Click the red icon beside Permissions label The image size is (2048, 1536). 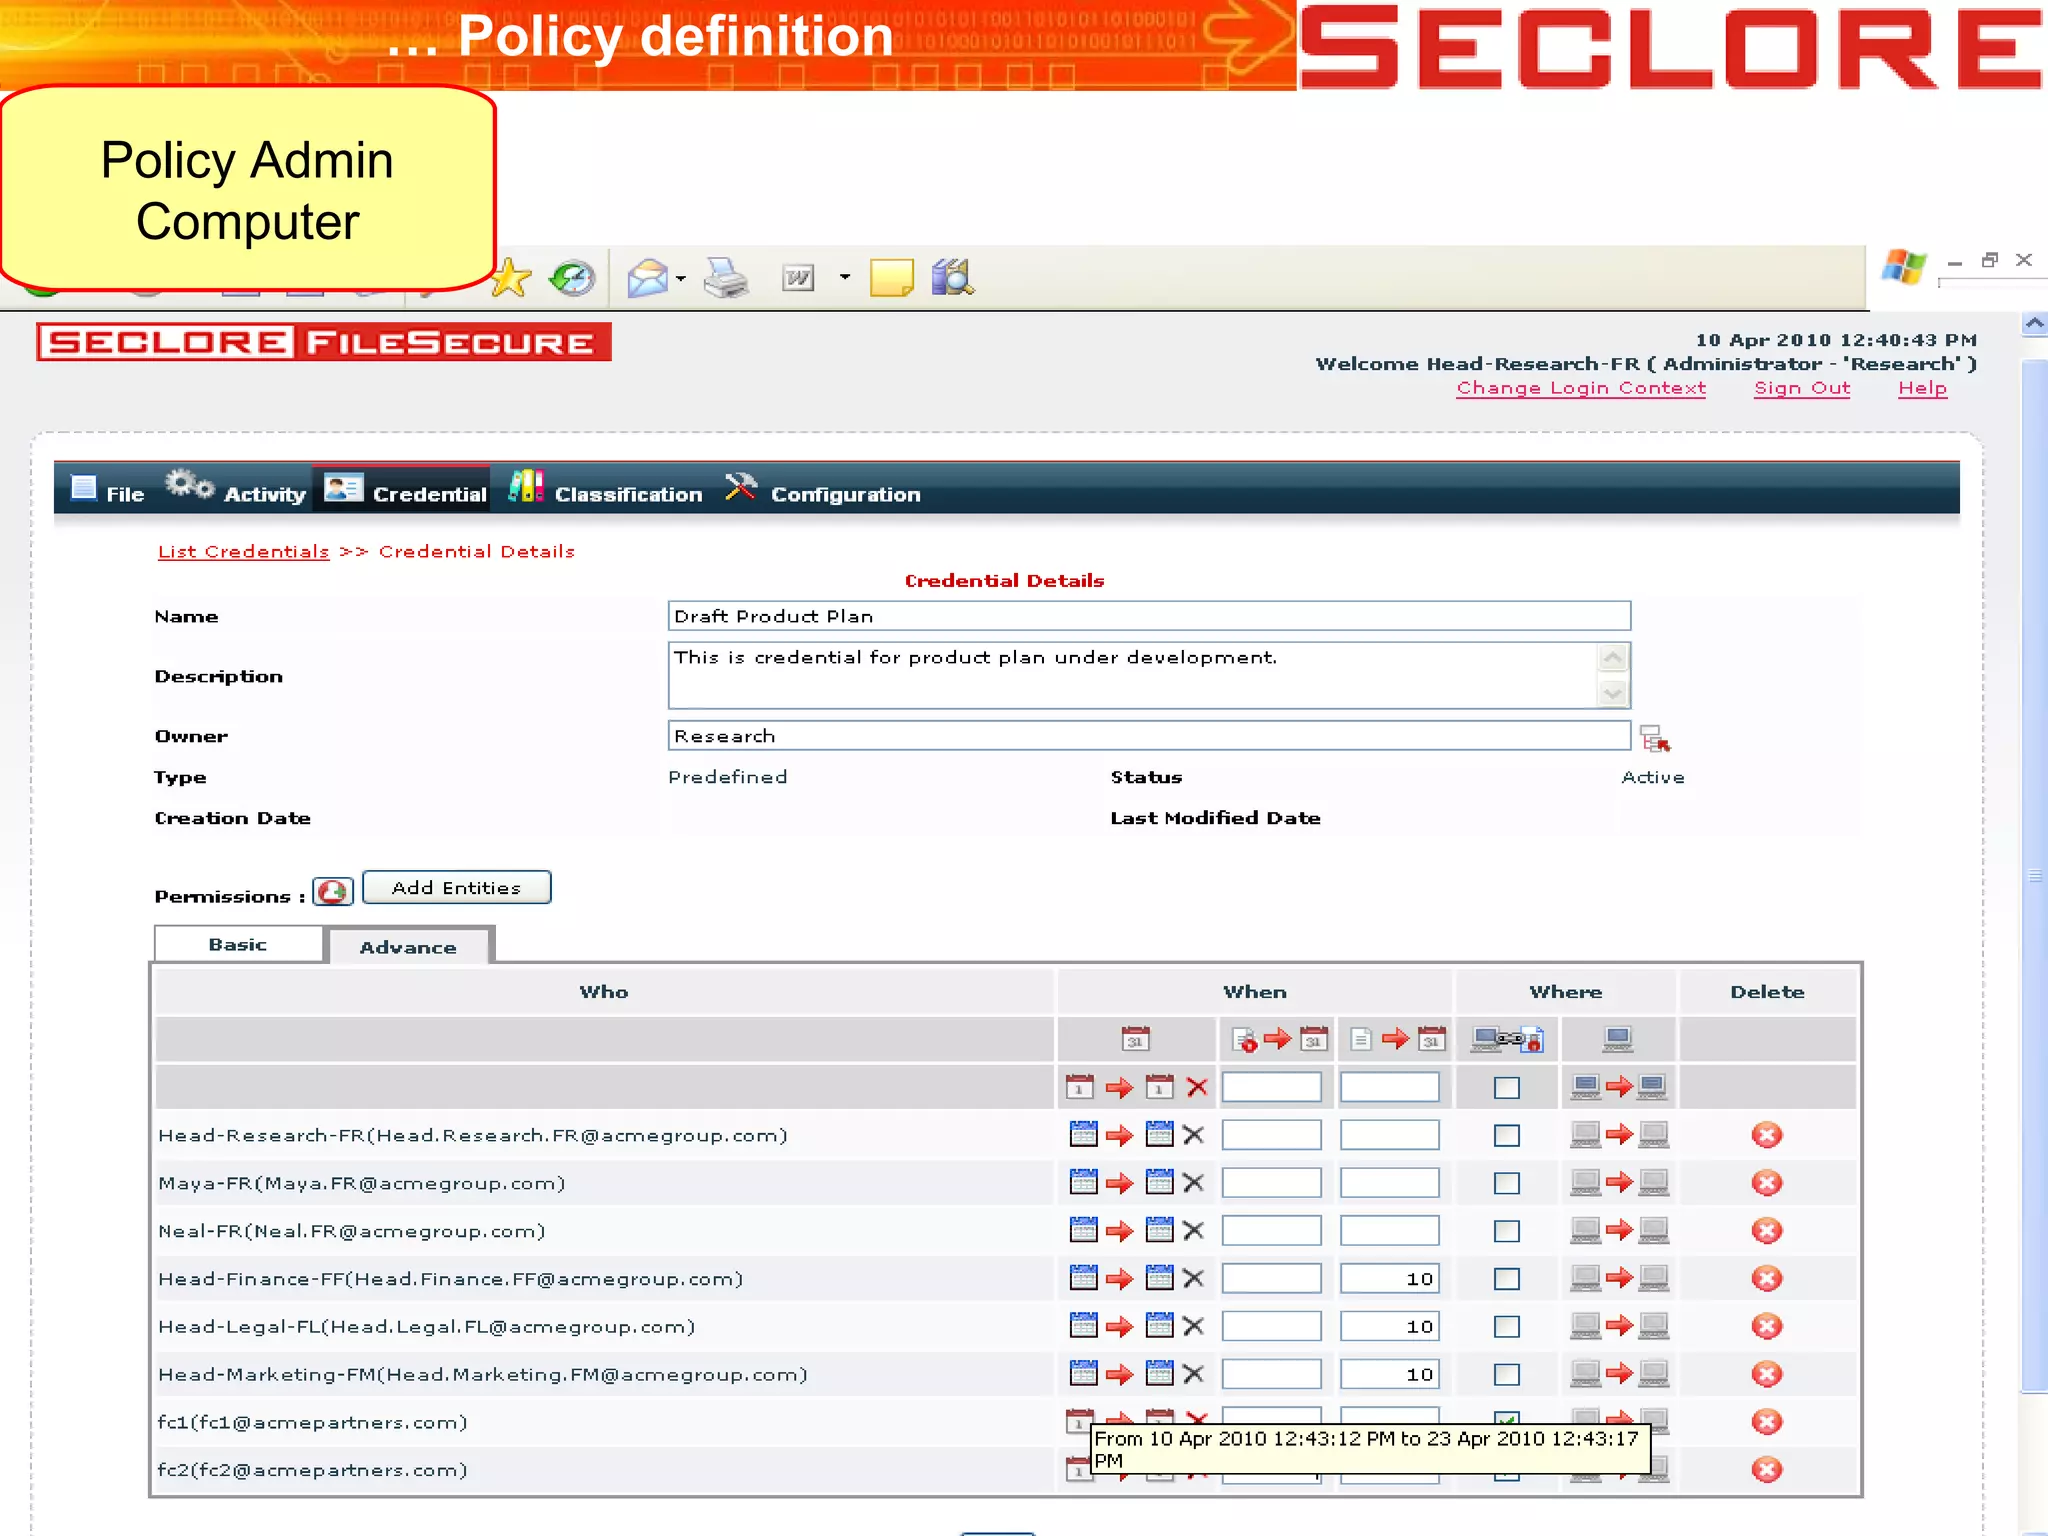[333, 891]
